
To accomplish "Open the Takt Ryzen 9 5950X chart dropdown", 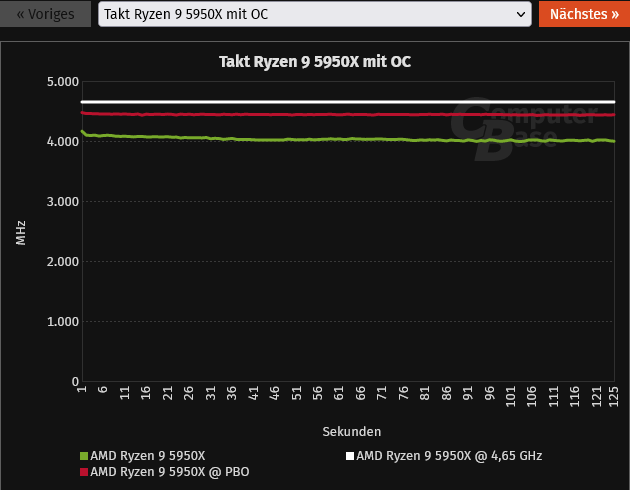I will pyautogui.click(x=315, y=14).
